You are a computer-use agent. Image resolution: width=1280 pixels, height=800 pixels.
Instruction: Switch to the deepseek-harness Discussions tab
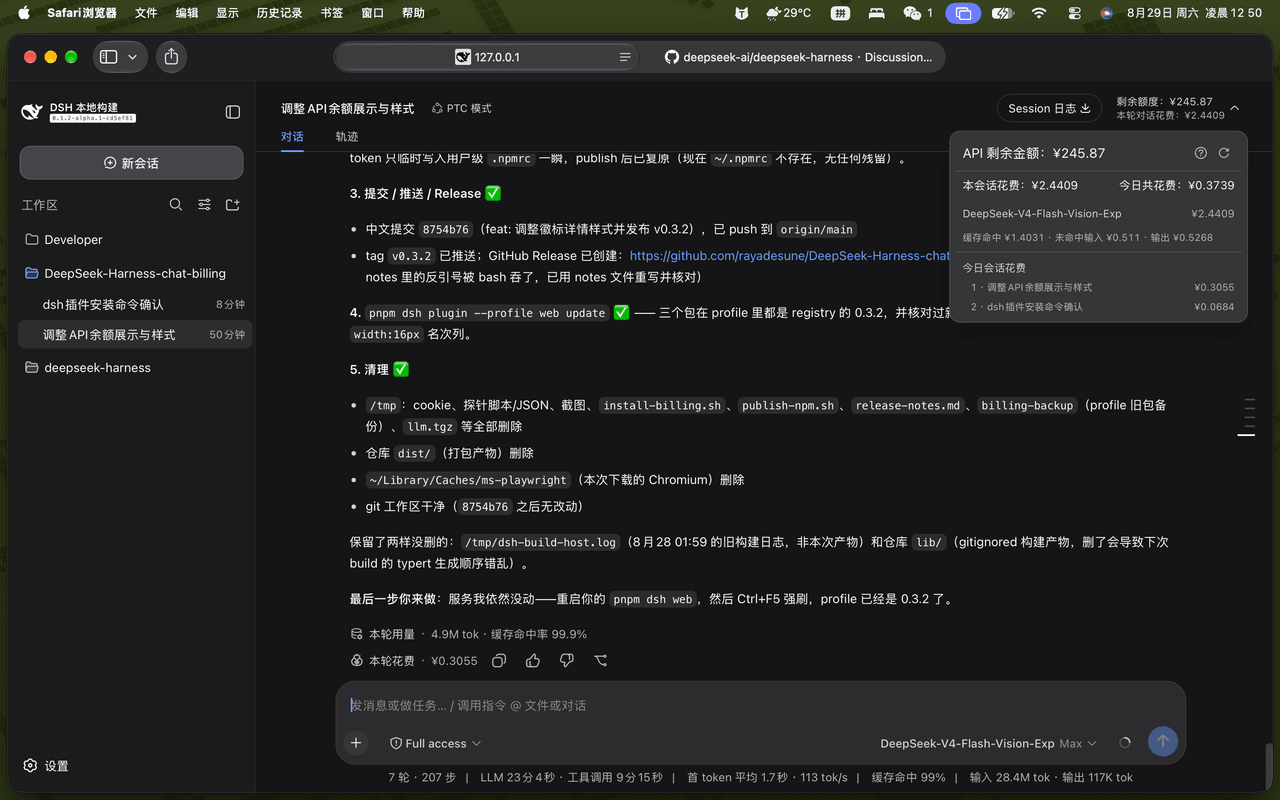(798, 57)
